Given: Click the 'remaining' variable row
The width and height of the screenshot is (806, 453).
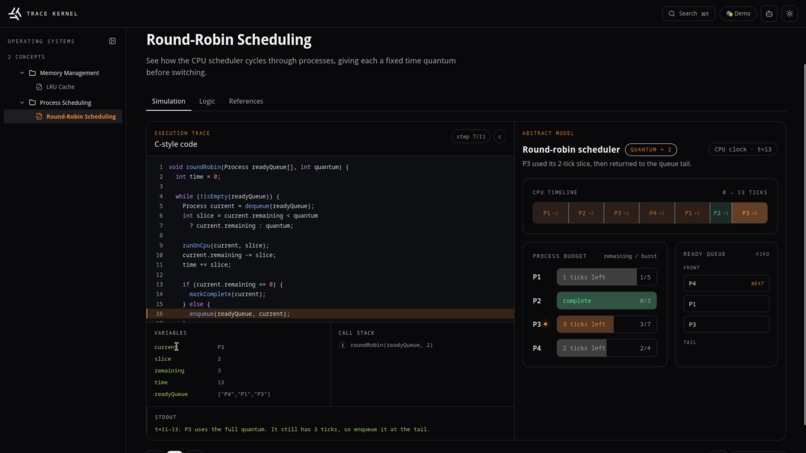Looking at the screenshot, I should click(238, 371).
